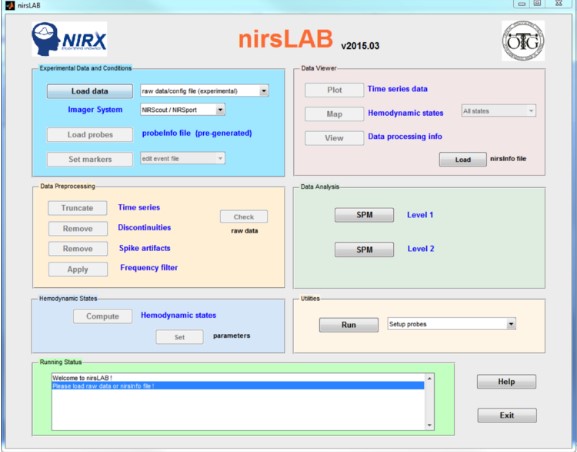
Task: Click Apply Frequency filter button
Action: (78, 269)
